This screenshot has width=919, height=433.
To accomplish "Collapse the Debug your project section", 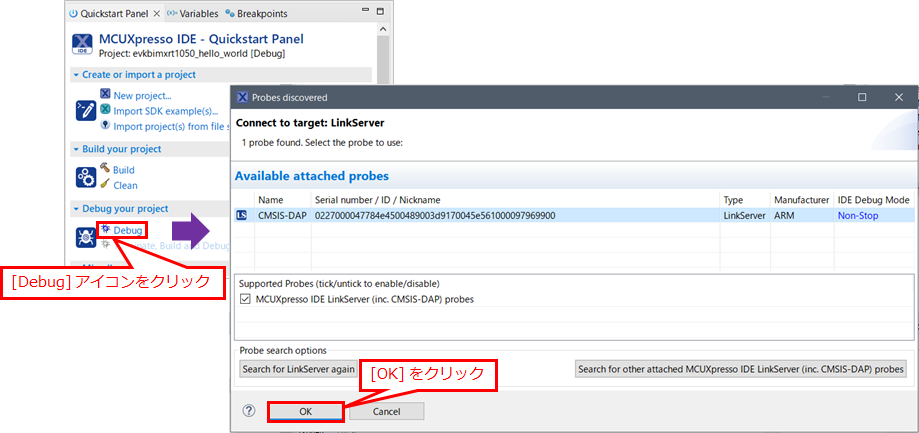I will (76, 209).
